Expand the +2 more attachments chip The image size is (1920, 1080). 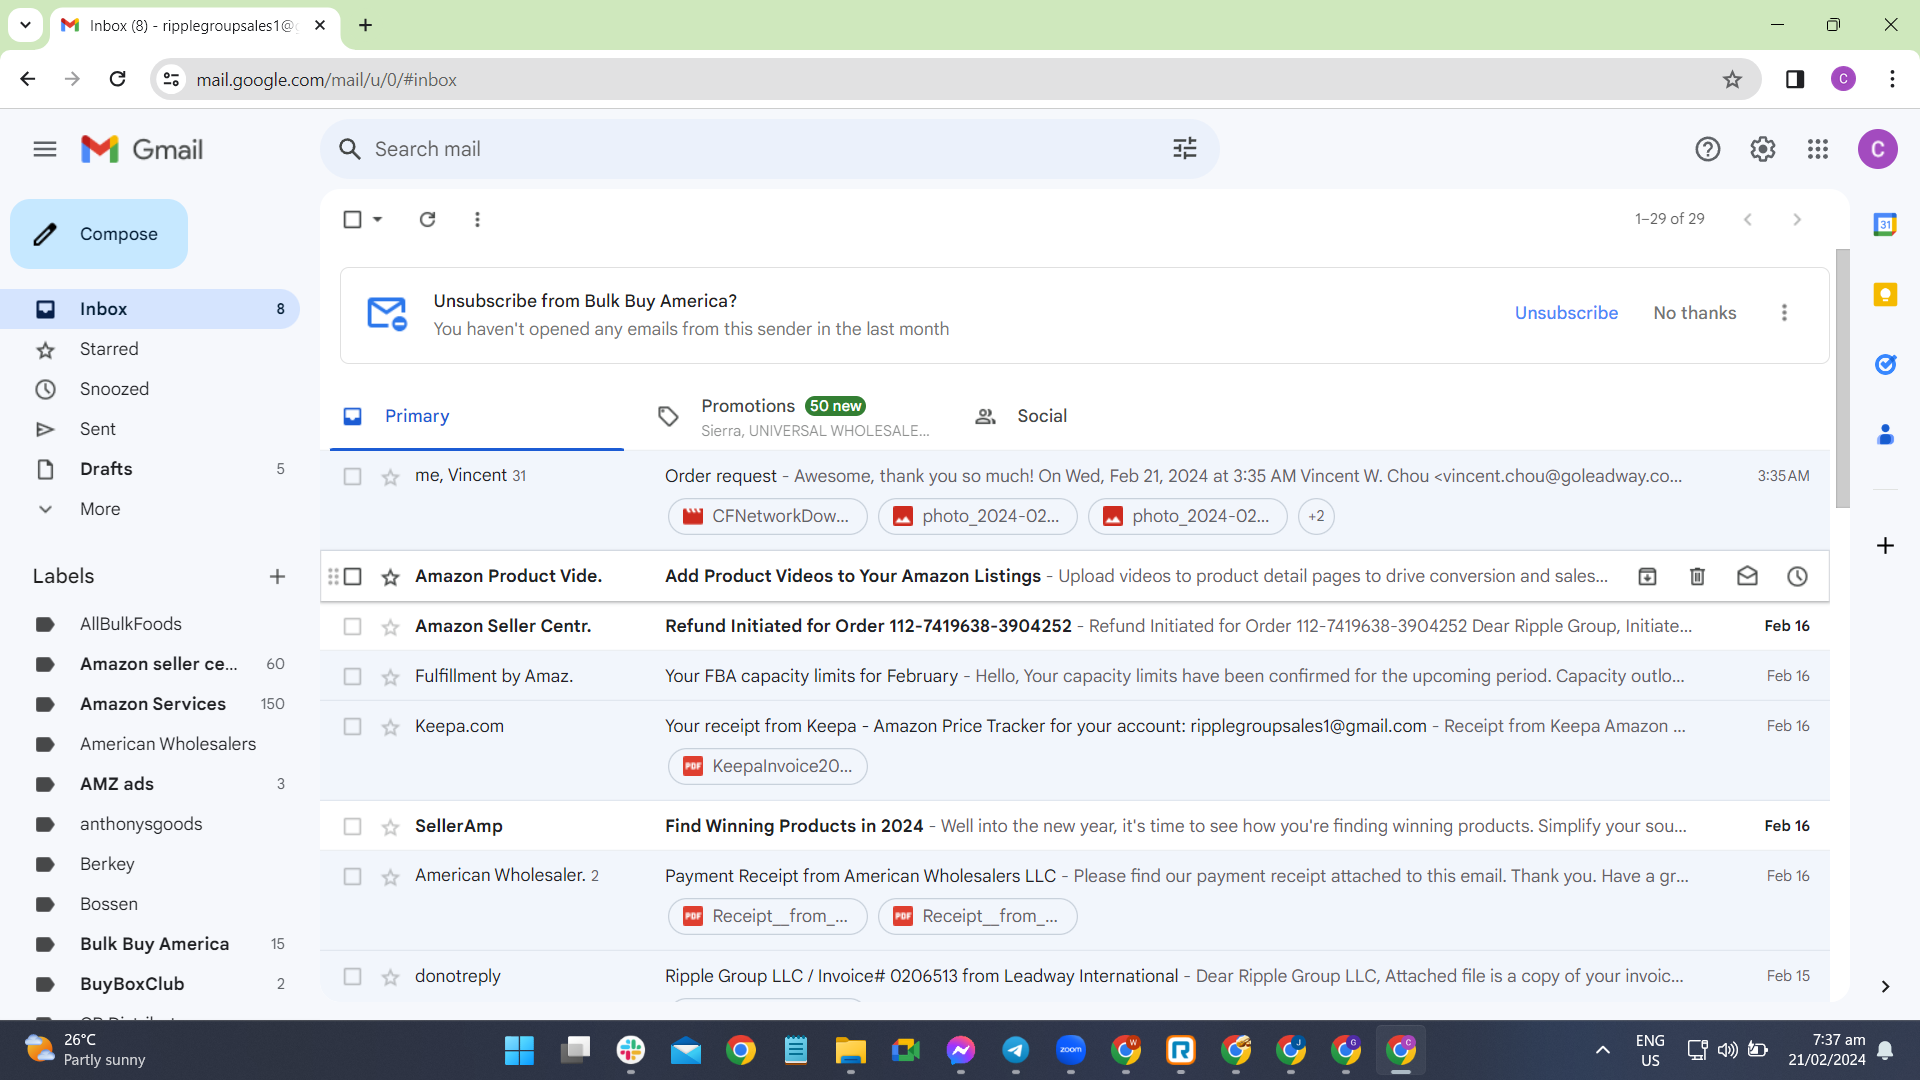pyautogui.click(x=1316, y=517)
